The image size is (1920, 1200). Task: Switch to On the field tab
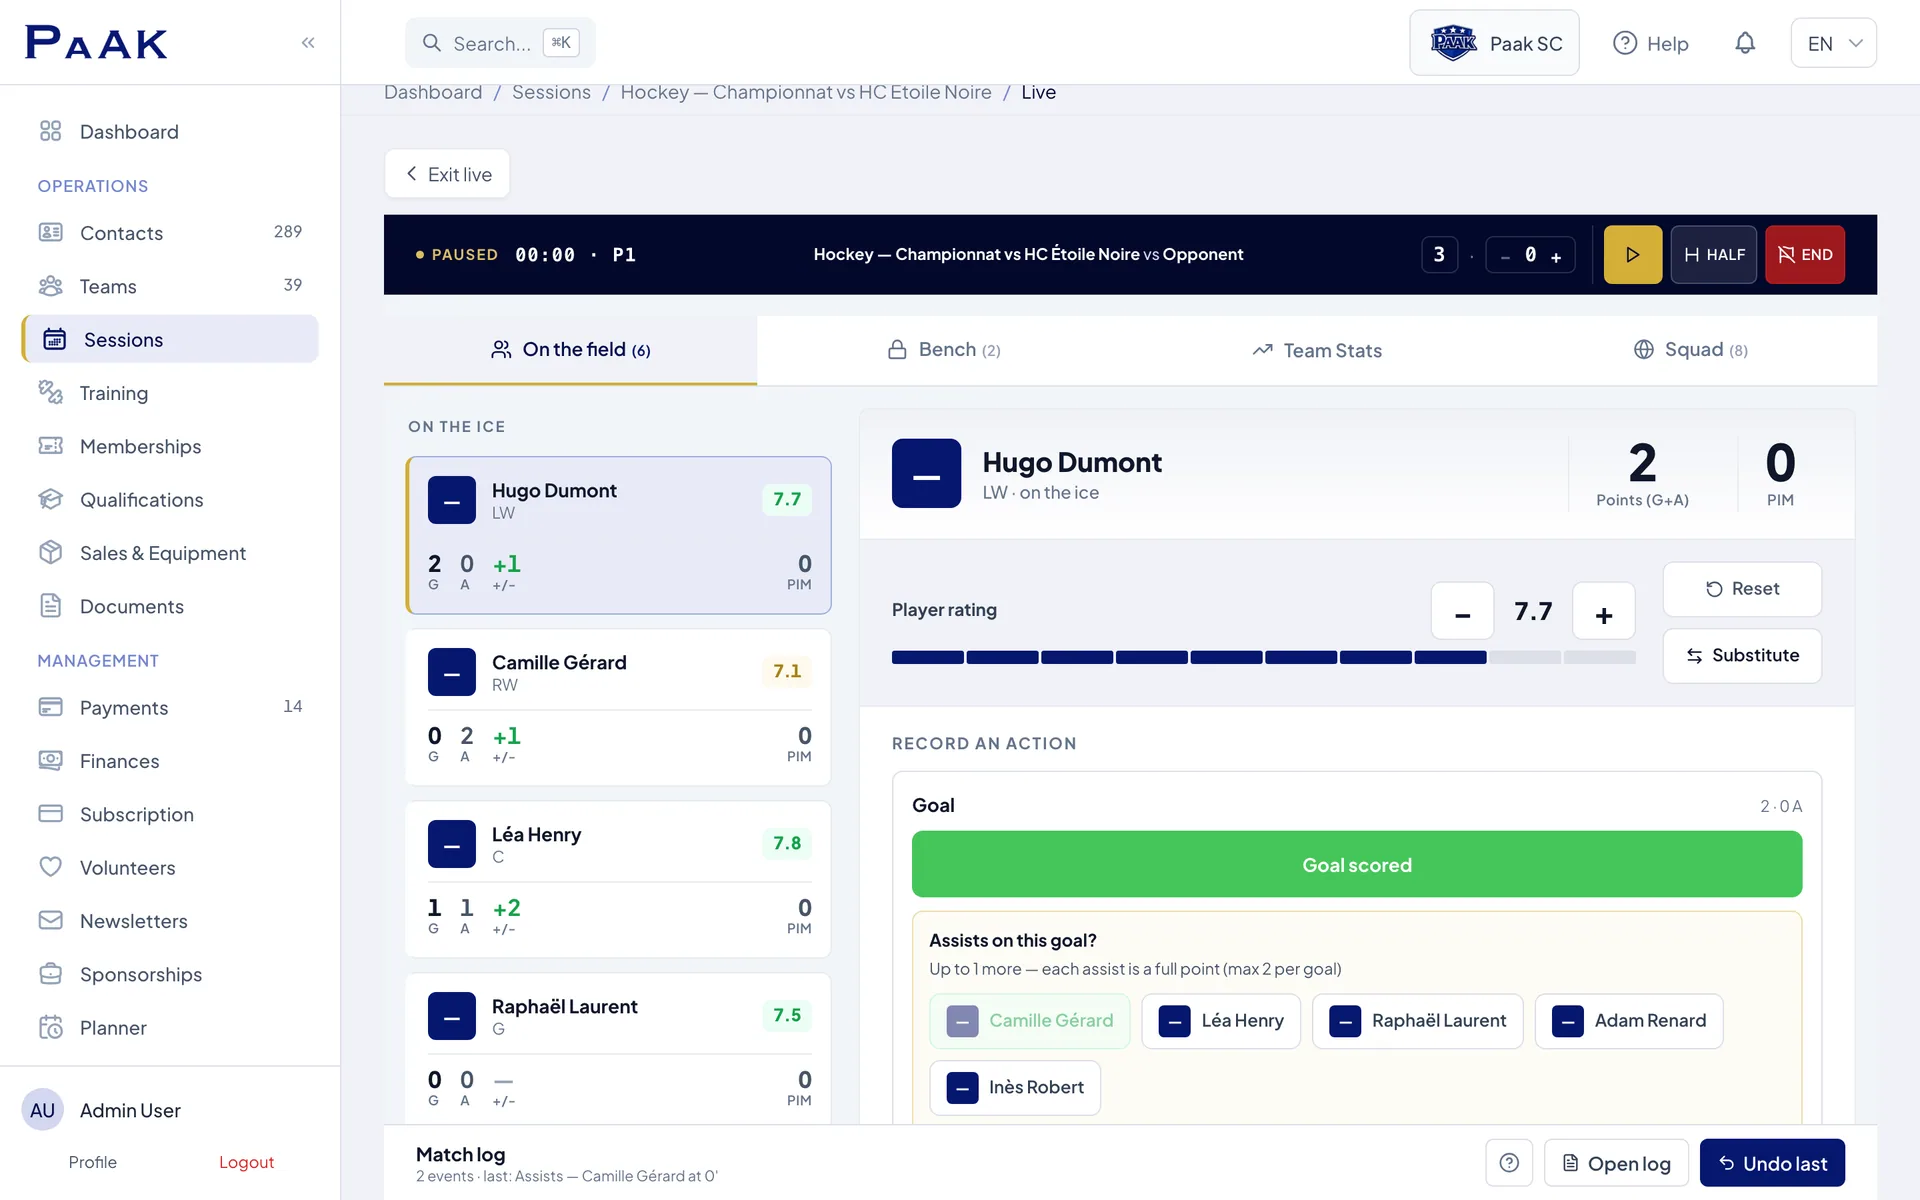570,350
